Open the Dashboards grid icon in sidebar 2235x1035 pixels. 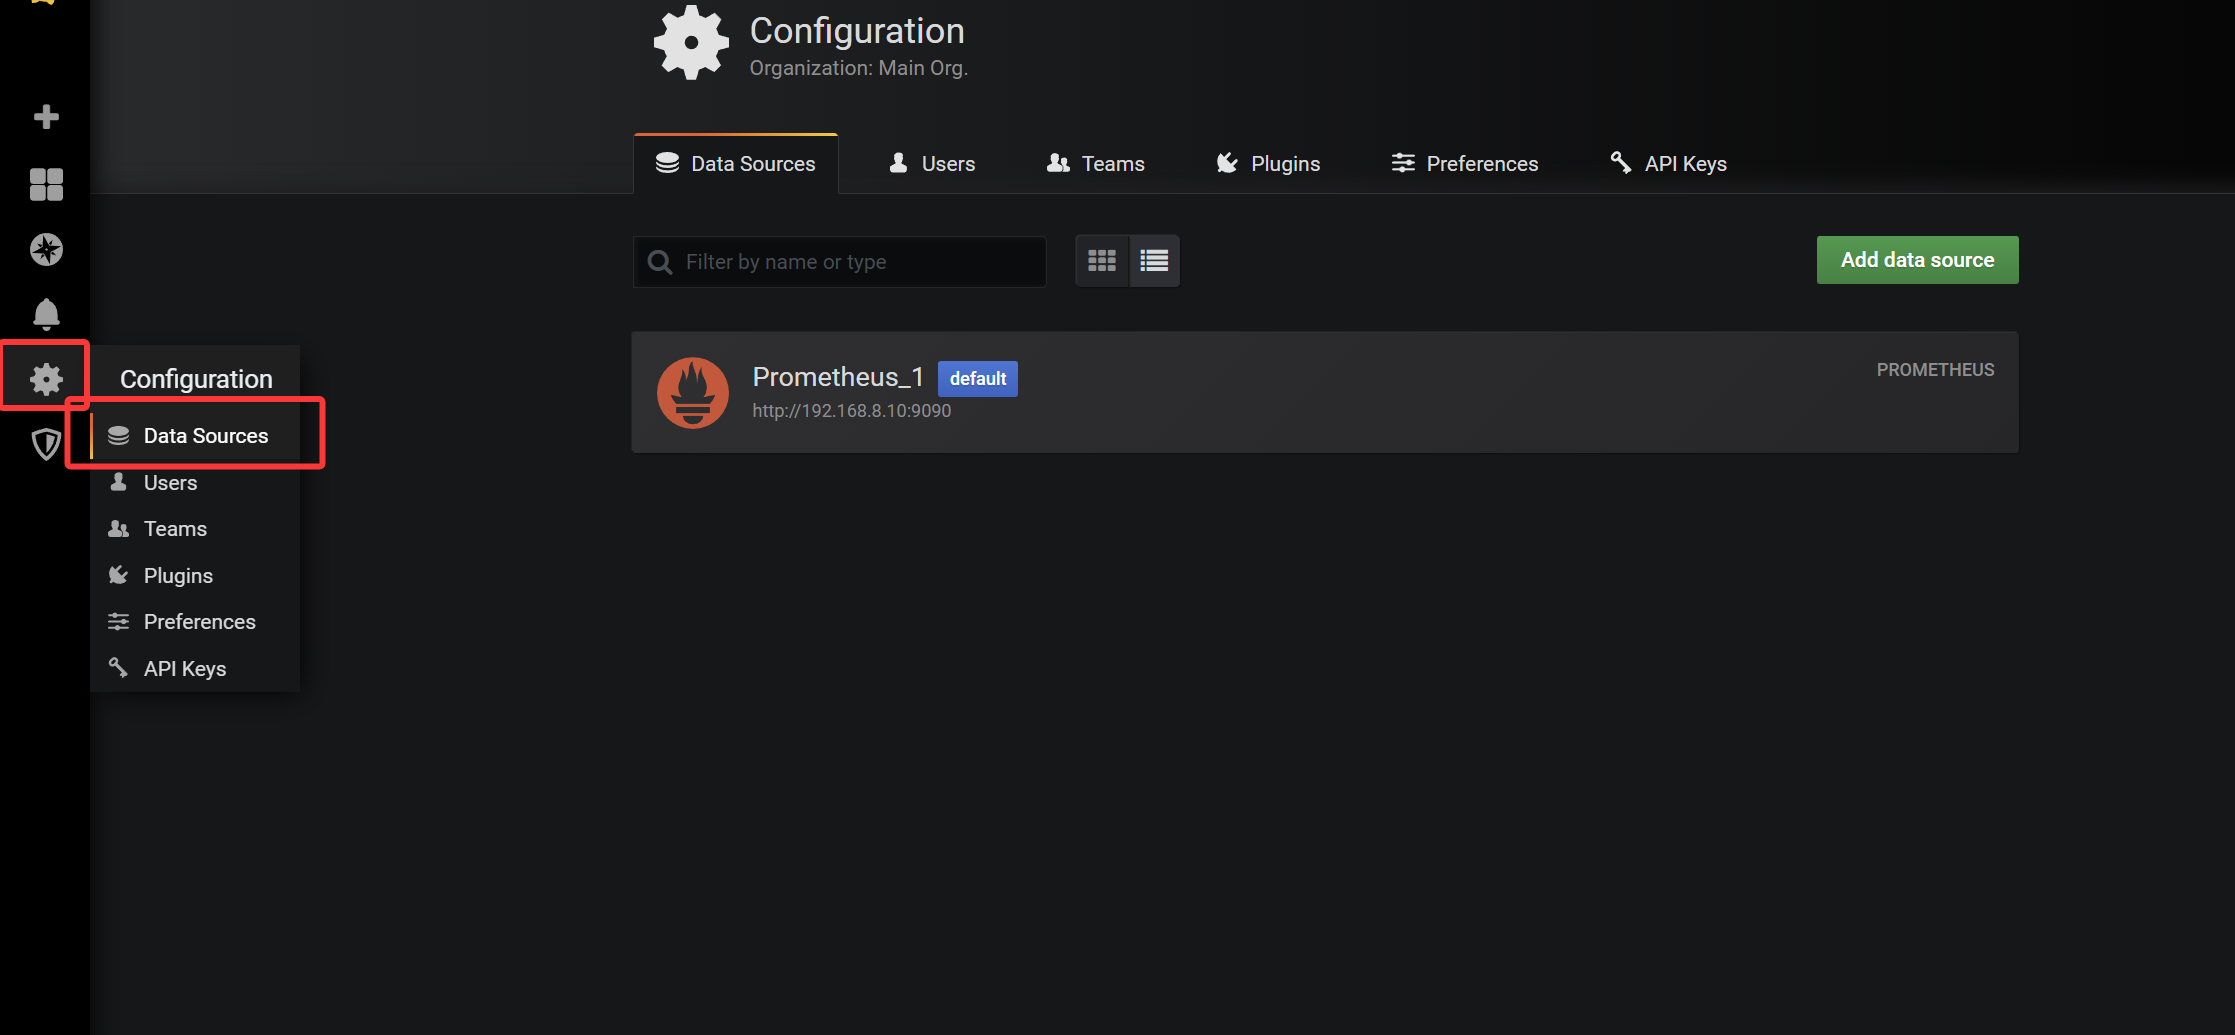(x=46, y=184)
